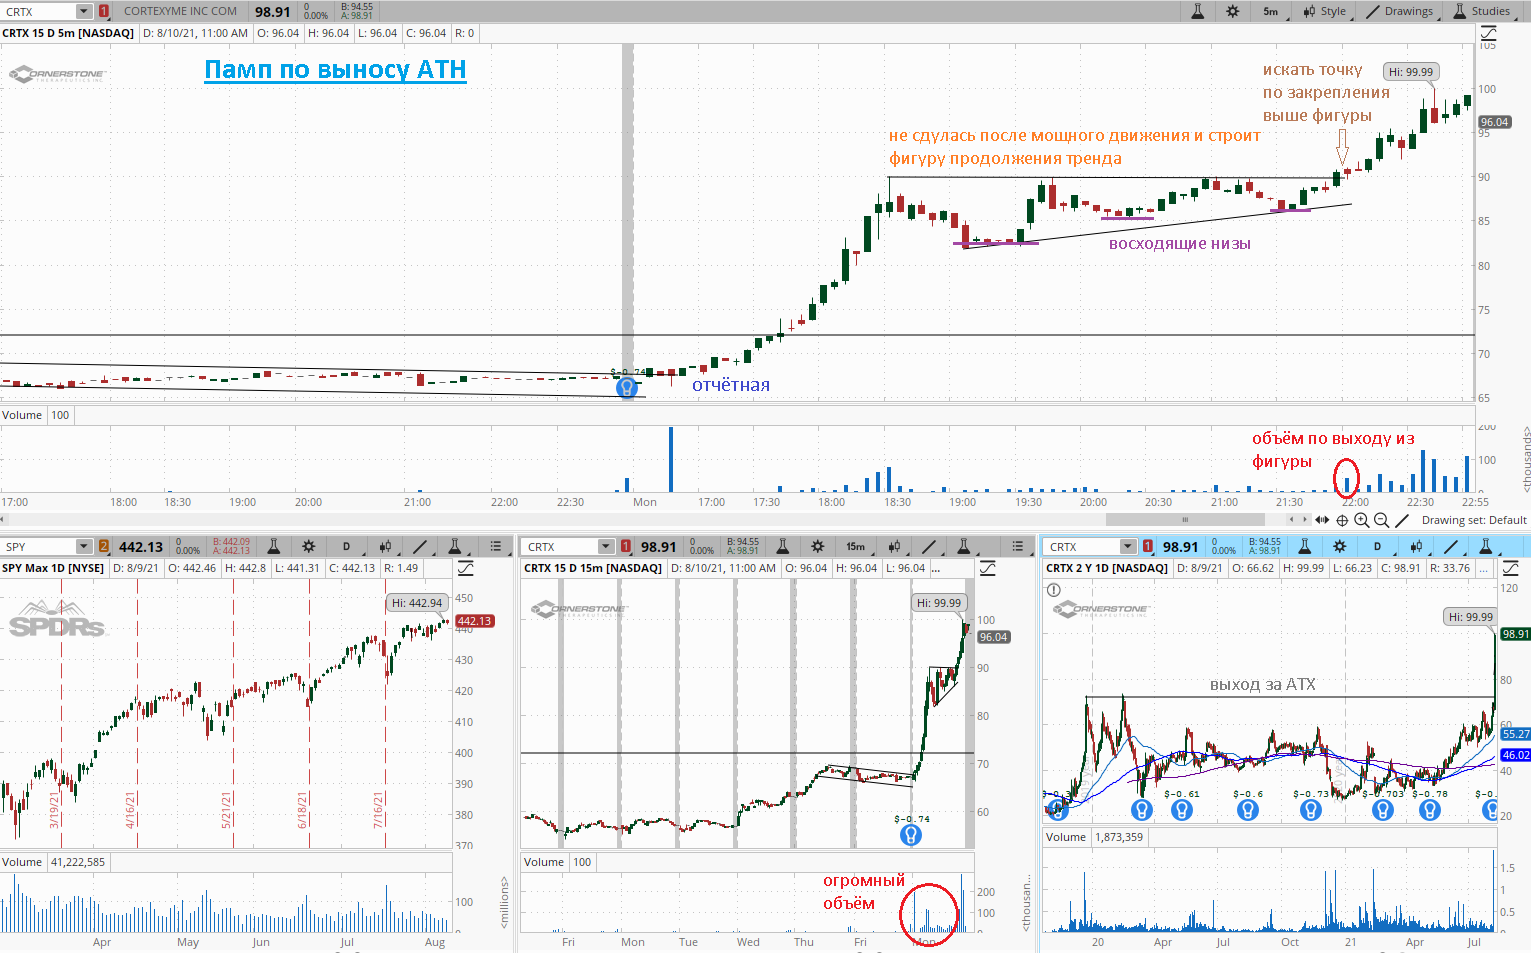Toggle the price scale mode icon in the SPY chart
Viewport: 1531px width, 953px height.
466,568
